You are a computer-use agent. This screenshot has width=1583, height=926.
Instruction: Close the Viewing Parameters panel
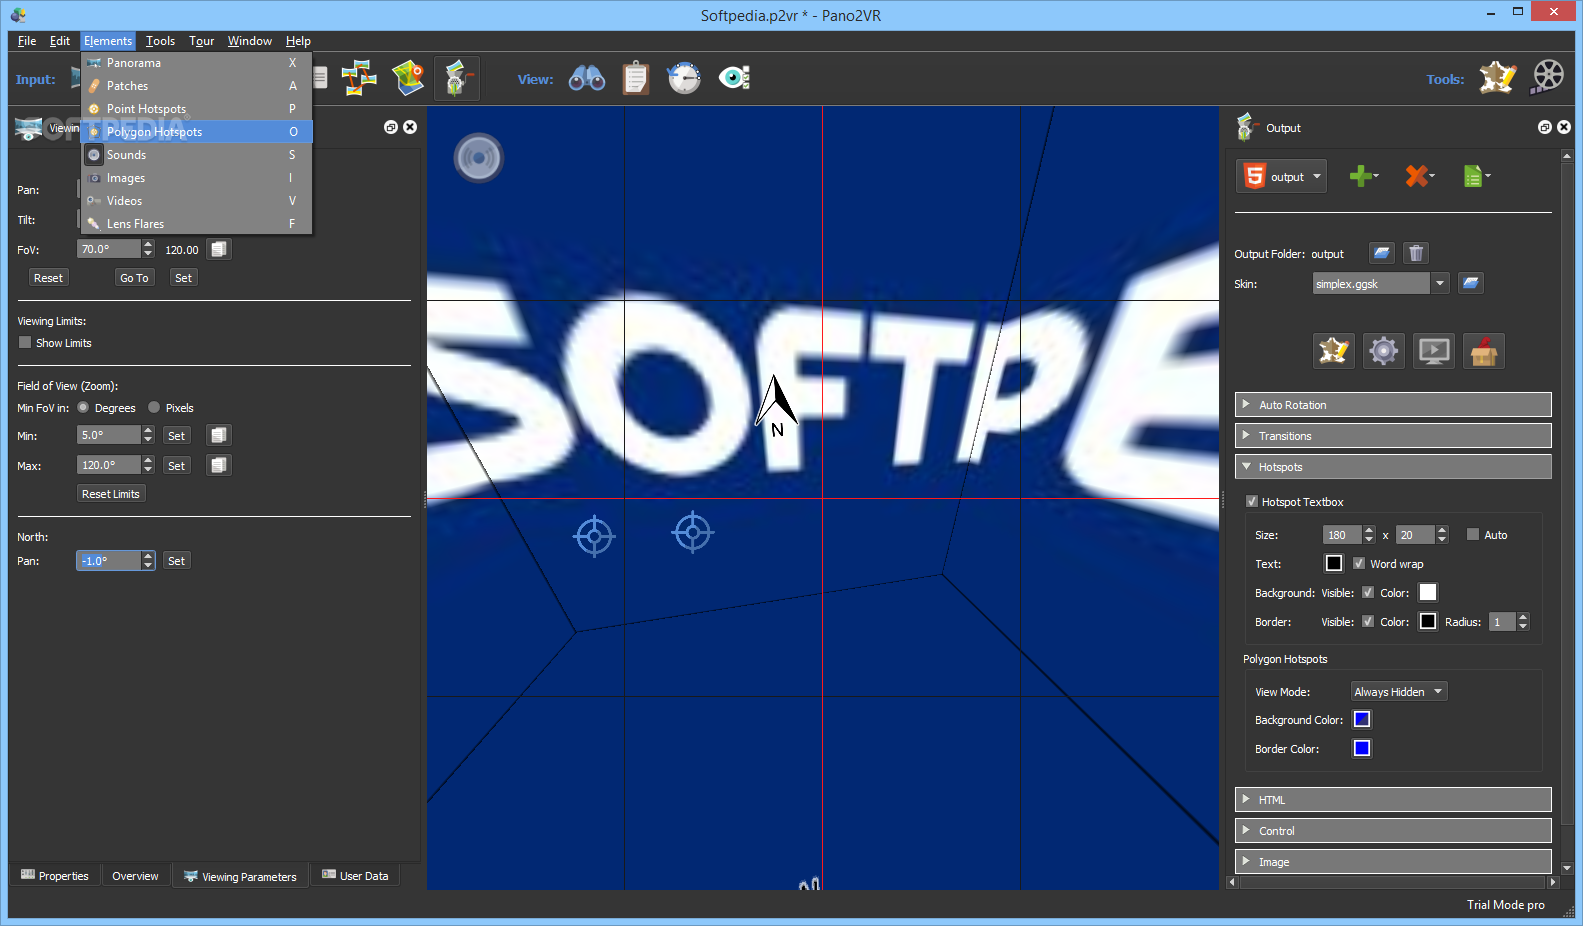[x=410, y=127]
